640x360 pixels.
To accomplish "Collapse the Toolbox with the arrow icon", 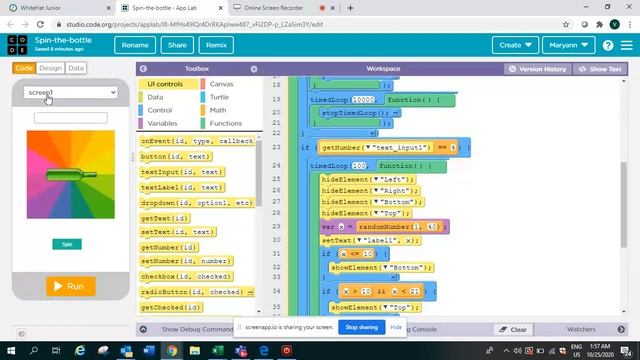I will coord(143,69).
